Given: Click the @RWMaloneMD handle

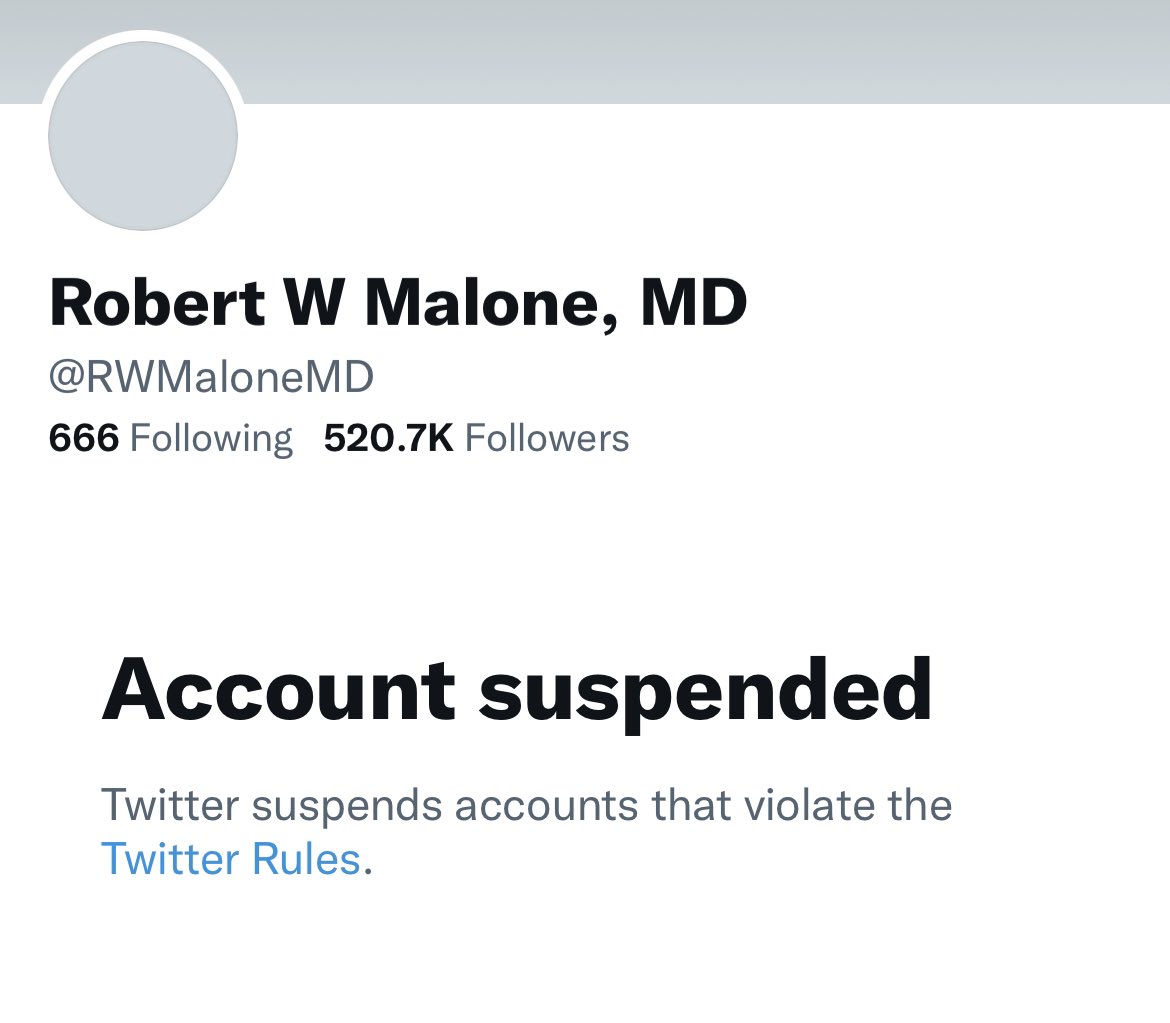Looking at the screenshot, I should tap(211, 377).
